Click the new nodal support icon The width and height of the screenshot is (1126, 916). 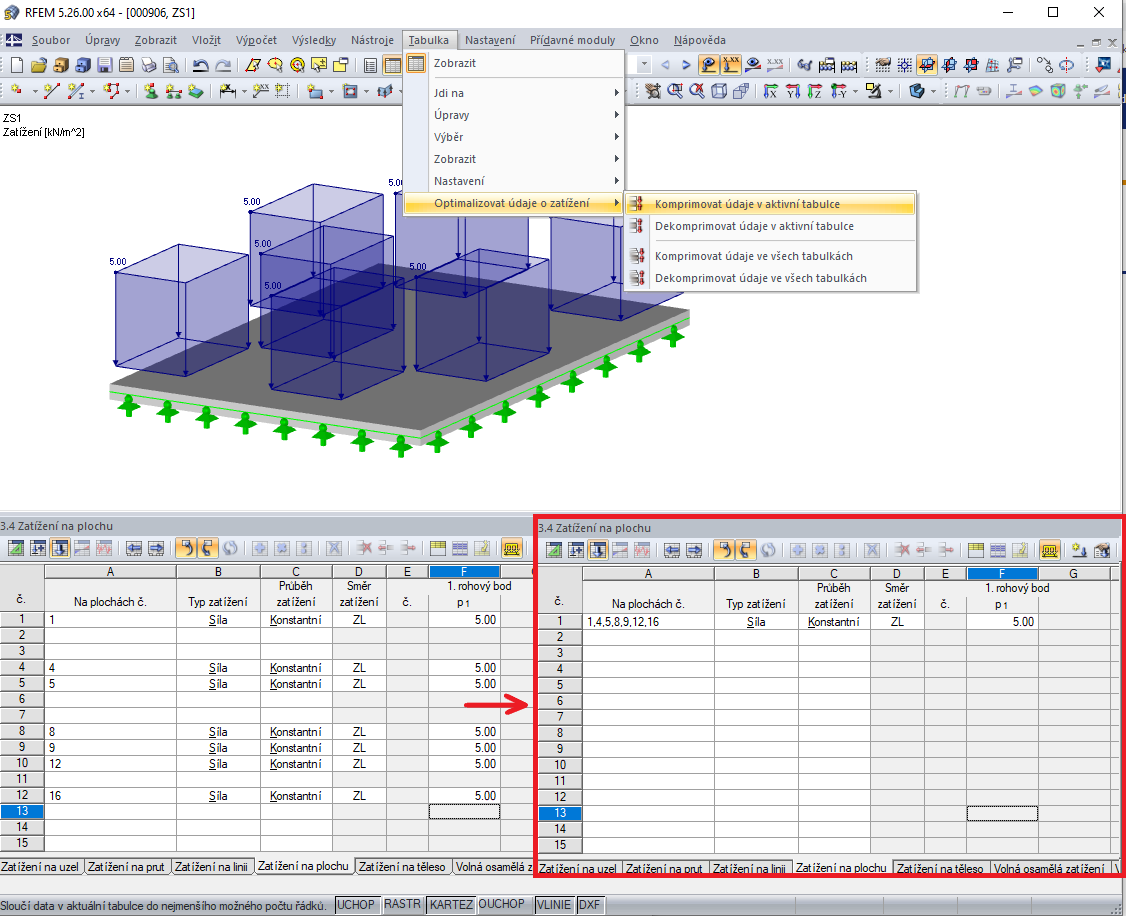point(151,91)
